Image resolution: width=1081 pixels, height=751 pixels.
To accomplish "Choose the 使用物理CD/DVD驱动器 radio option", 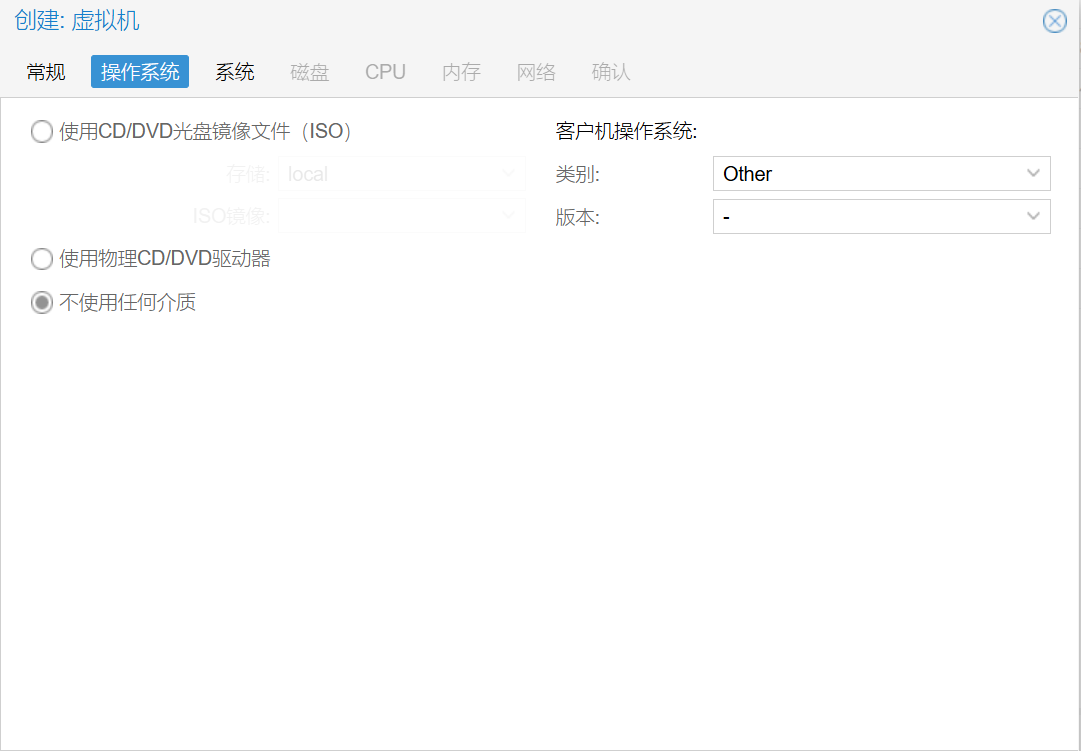I will click(42, 260).
